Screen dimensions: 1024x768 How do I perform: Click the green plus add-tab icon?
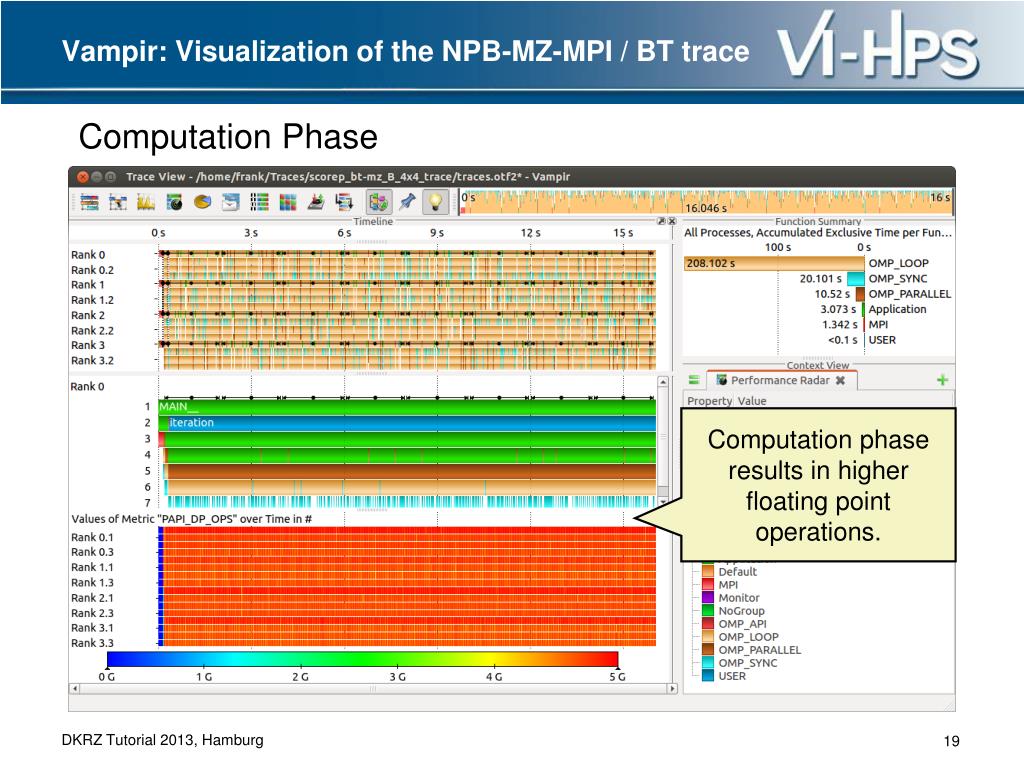(942, 379)
